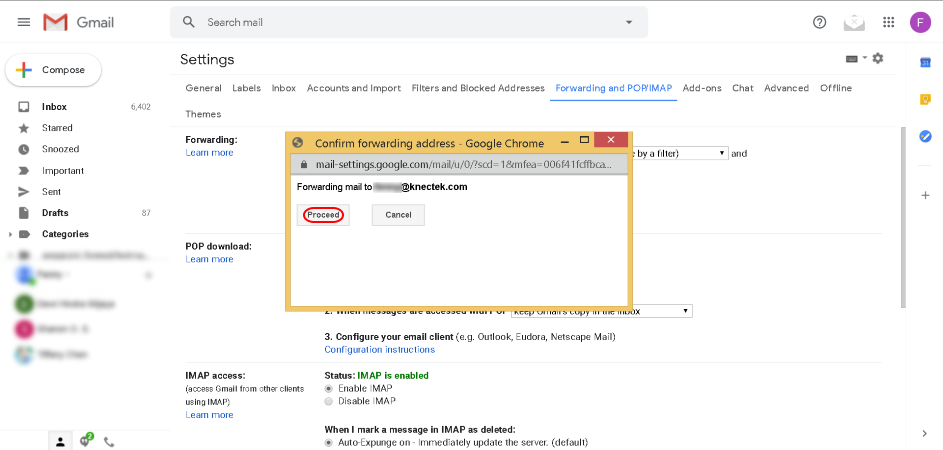Switch to the Chat tab
This screenshot has height=450, width=943.
[743, 88]
